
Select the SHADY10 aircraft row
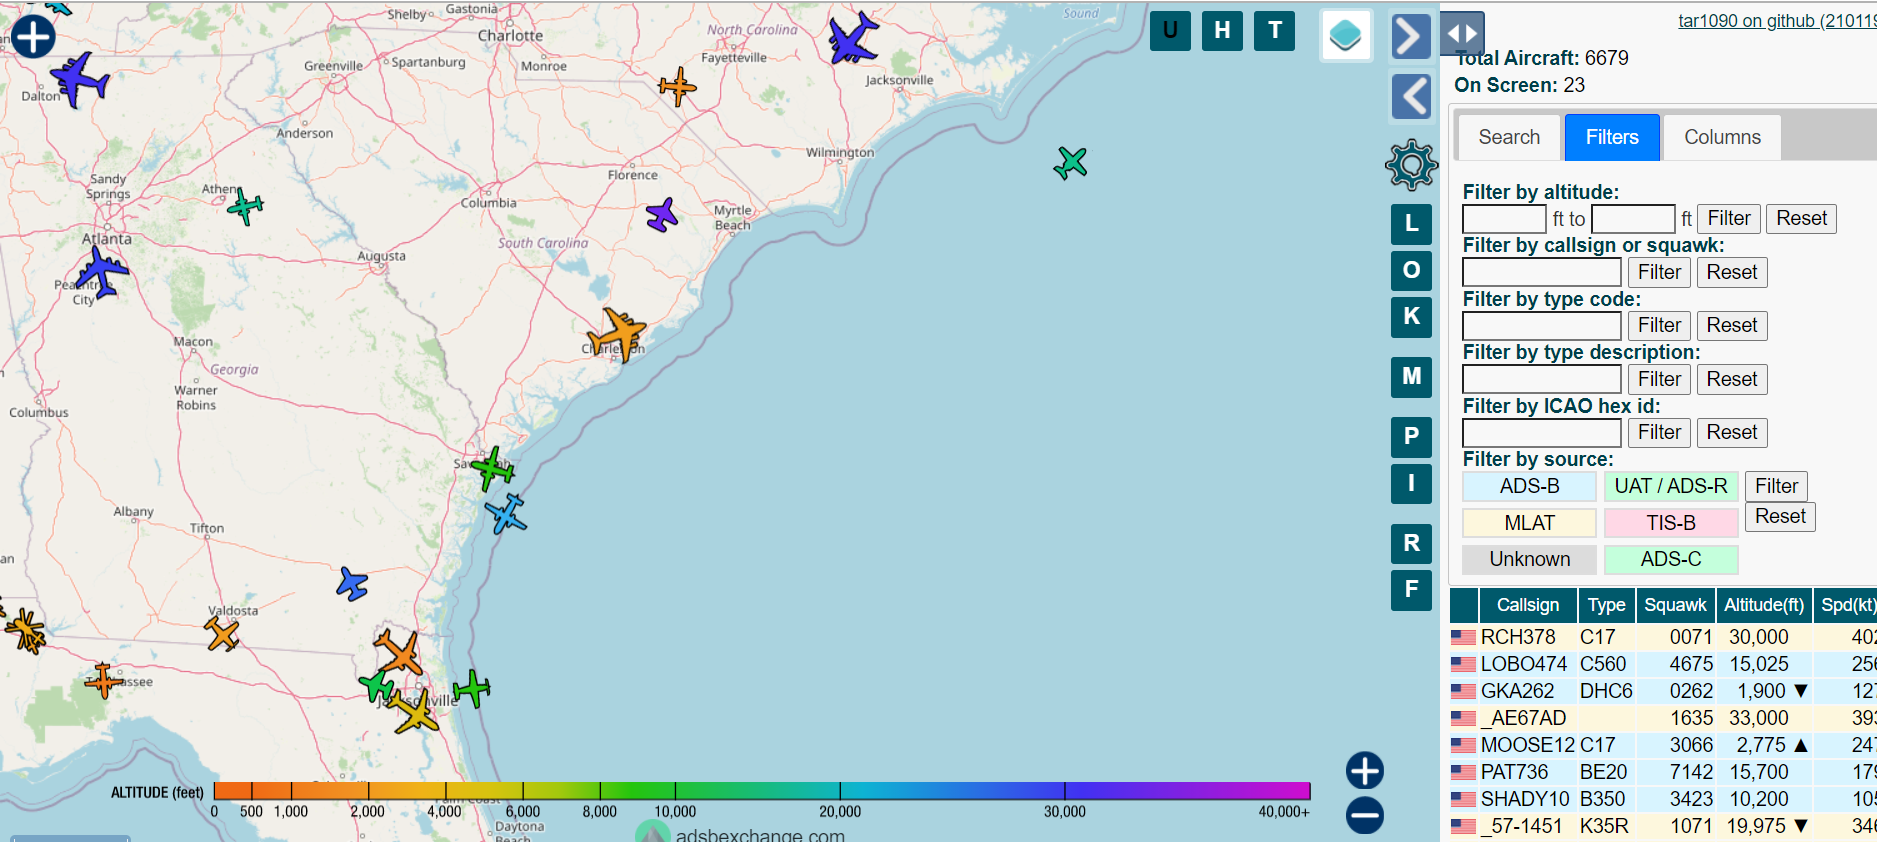point(1663,799)
